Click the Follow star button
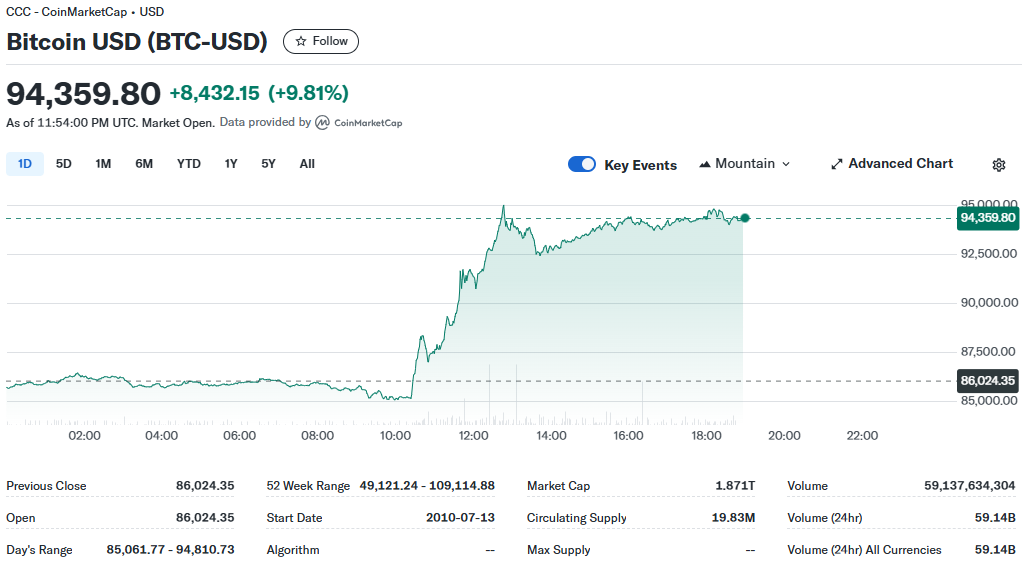 pyautogui.click(x=321, y=41)
